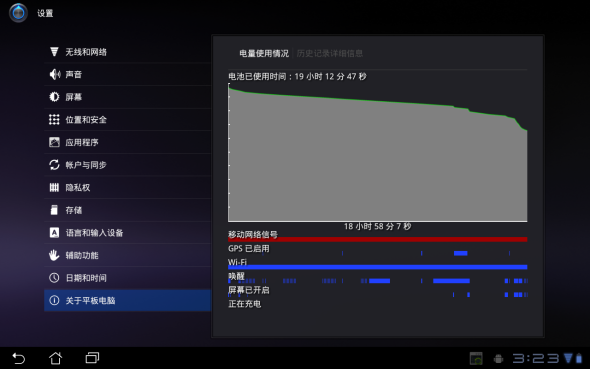
Task: Tap the back navigation button
Action: (18, 358)
